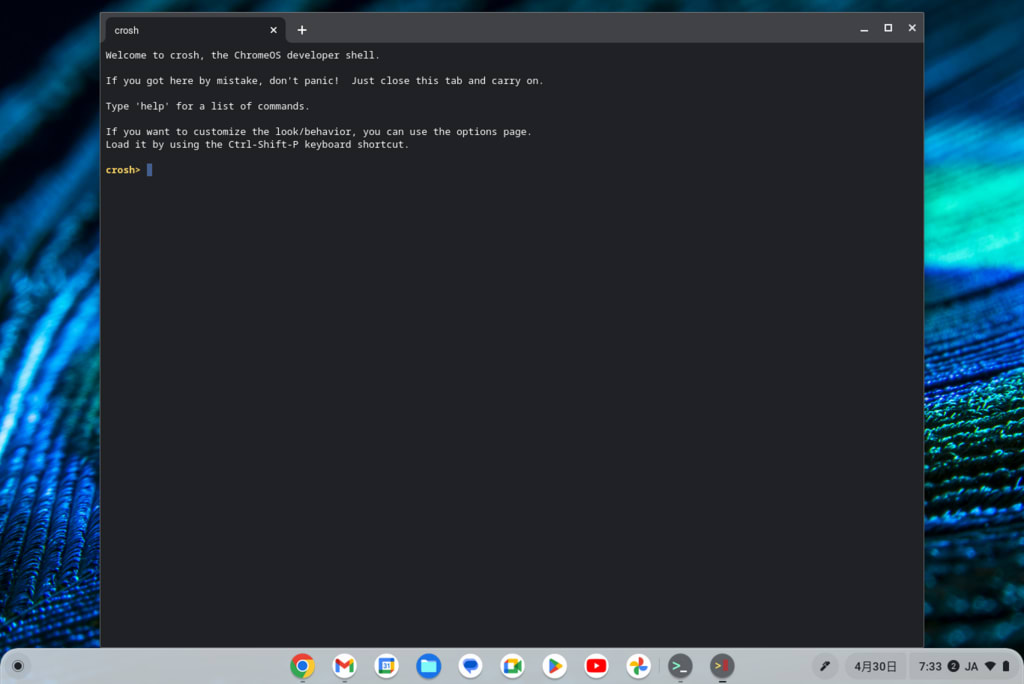Screen dimensions: 1024x684
Task: Open Google Meet from the shelf
Action: point(513,666)
